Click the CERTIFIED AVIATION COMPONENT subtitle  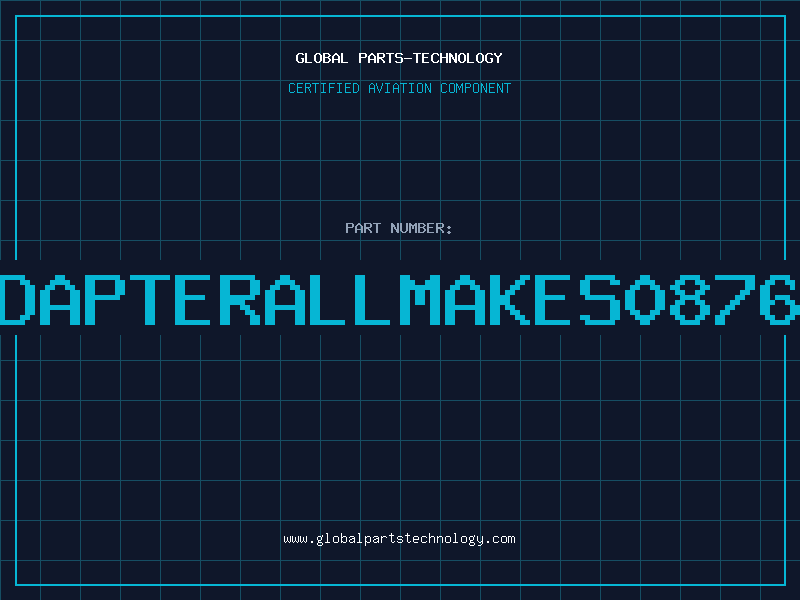[x=399, y=88]
